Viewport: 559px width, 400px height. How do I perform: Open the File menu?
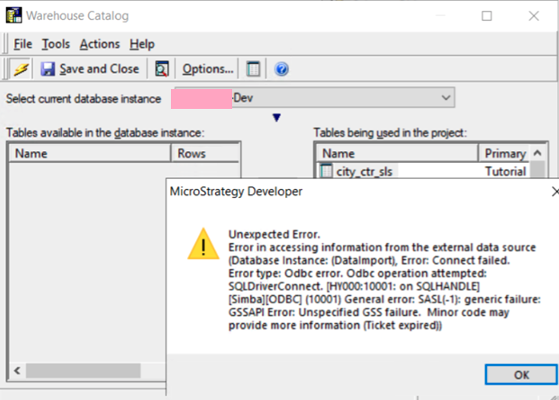23,44
